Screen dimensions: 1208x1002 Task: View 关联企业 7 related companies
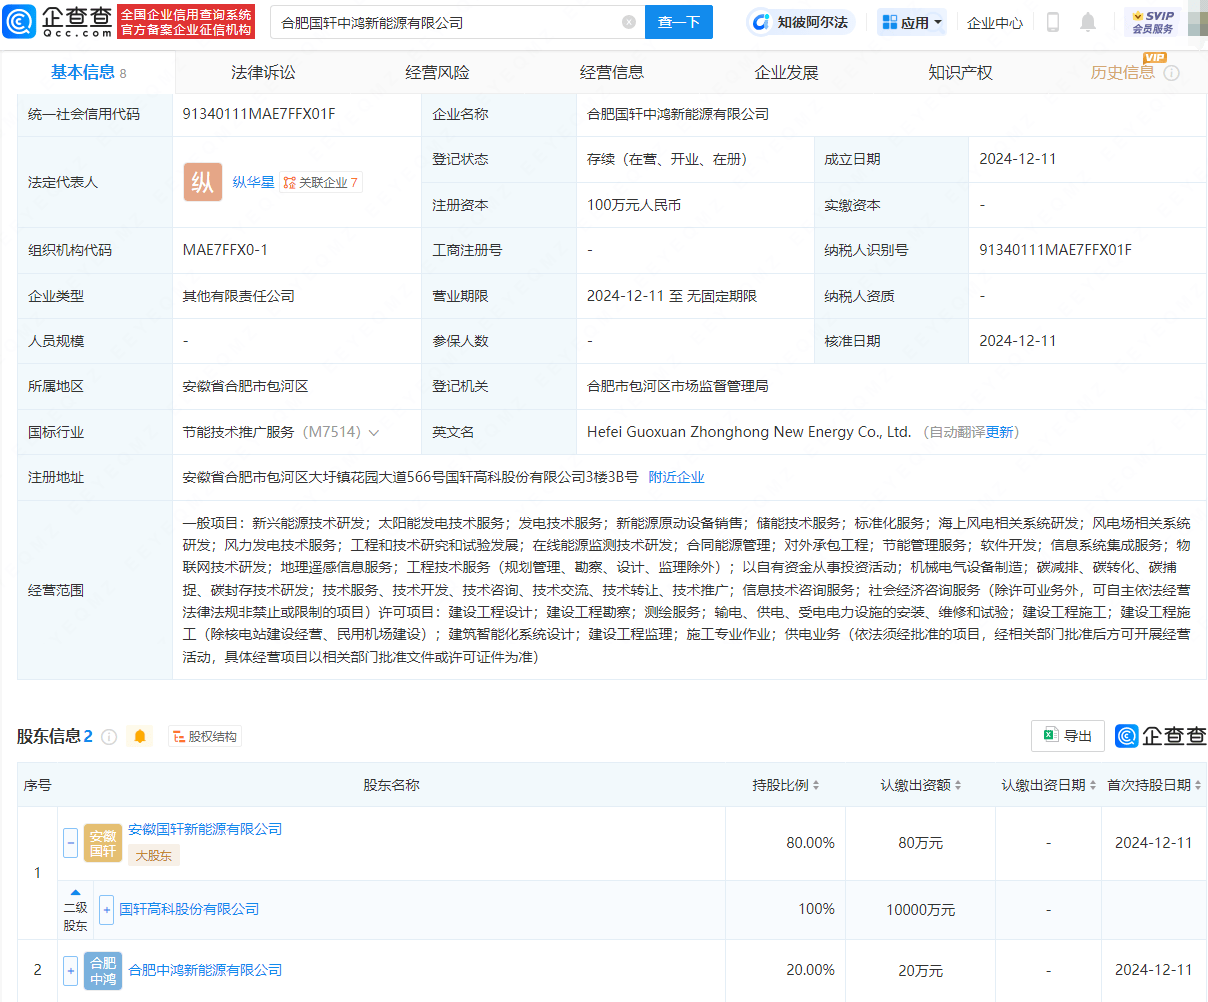coord(321,182)
